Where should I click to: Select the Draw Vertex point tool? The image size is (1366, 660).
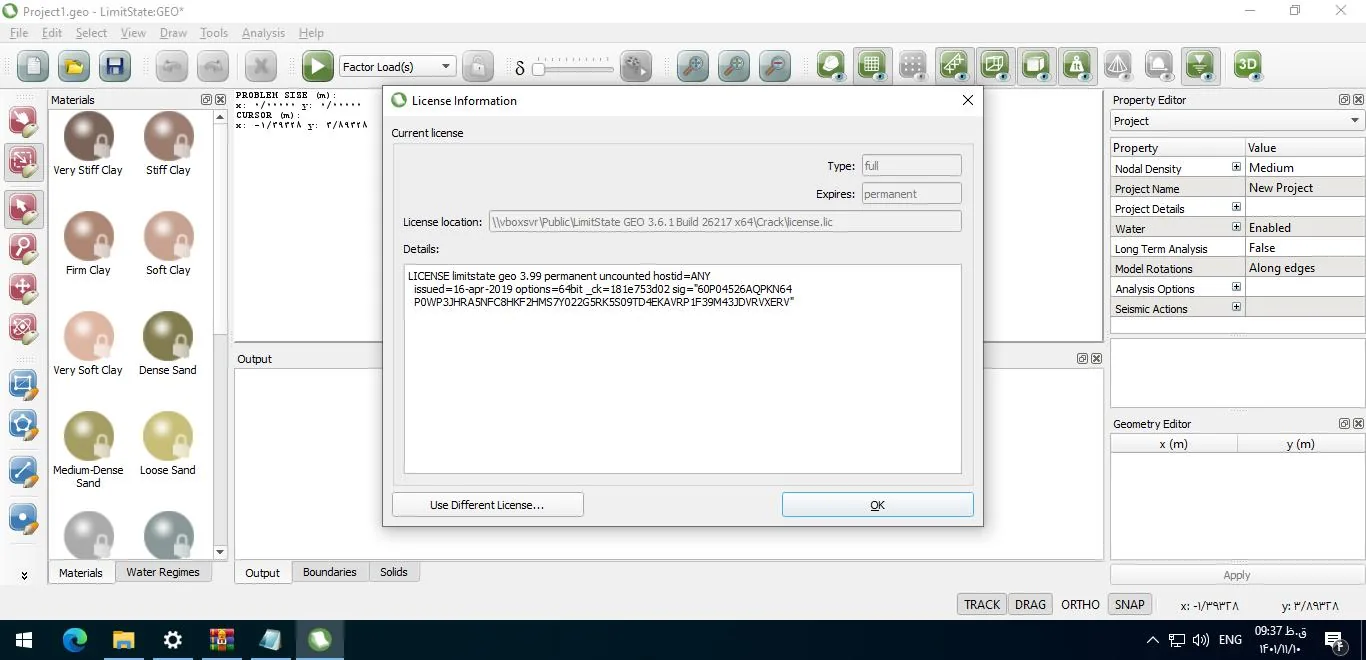pos(23,519)
